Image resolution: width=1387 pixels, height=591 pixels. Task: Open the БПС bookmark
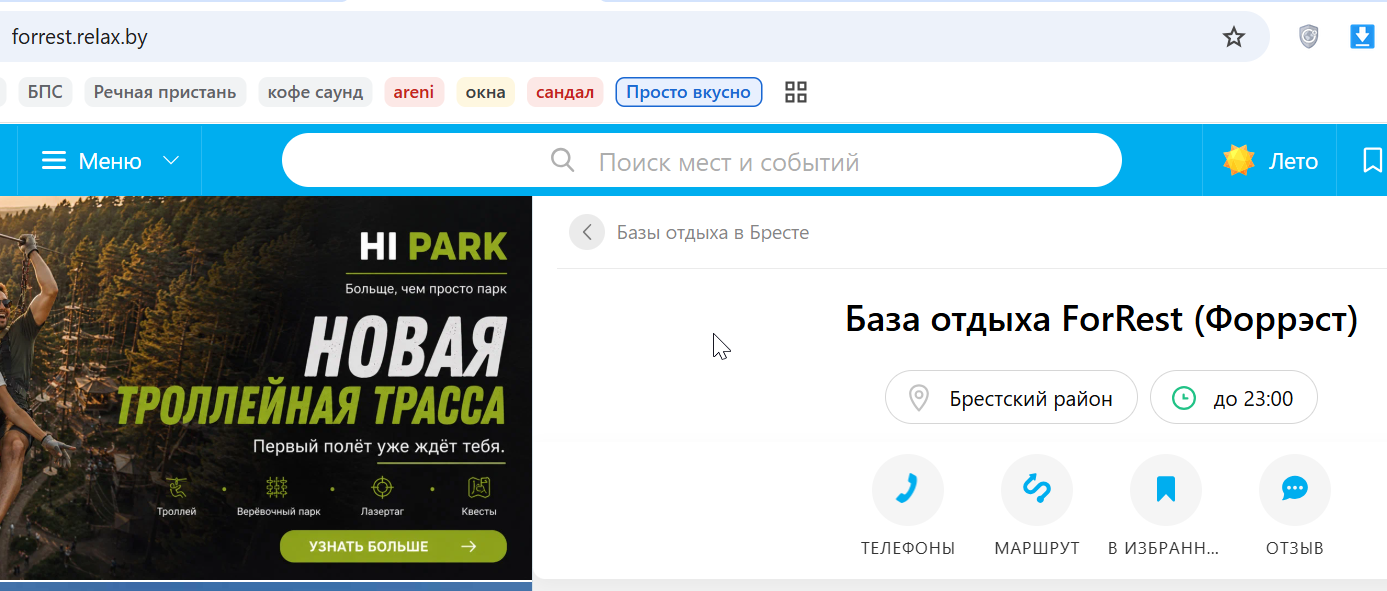[45, 93]
